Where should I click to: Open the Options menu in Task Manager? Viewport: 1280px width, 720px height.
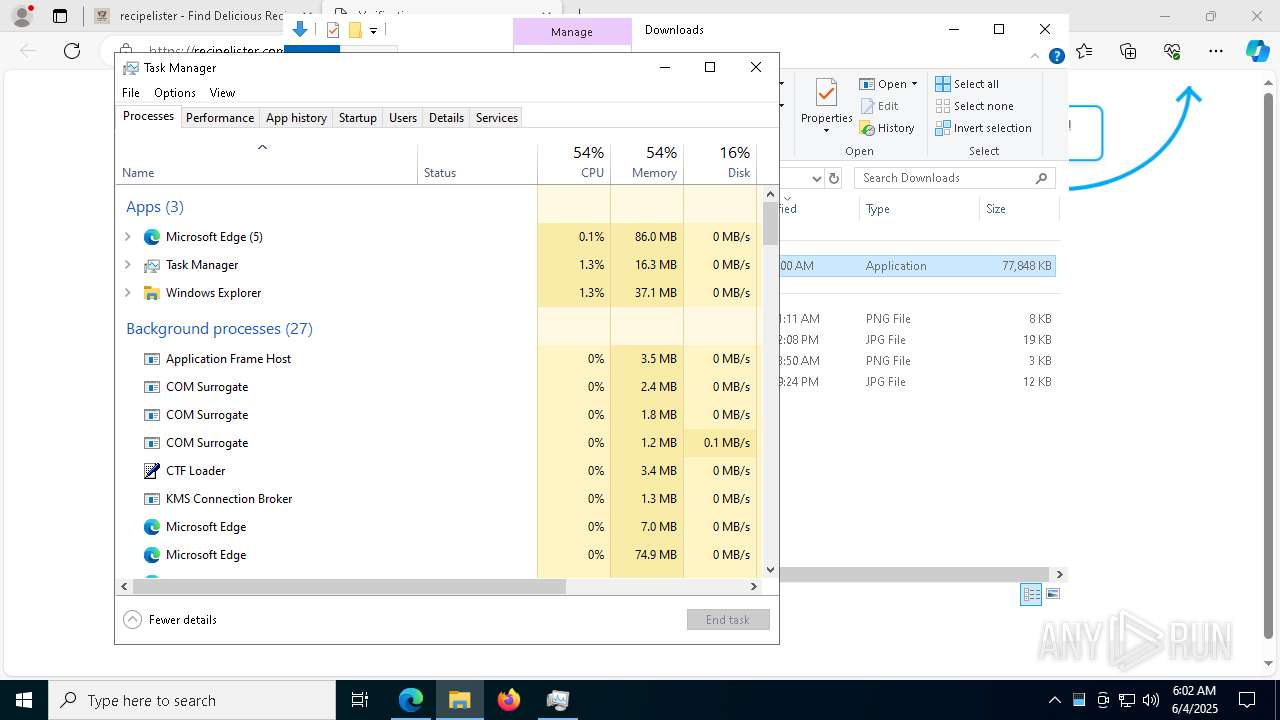(175, 93)
